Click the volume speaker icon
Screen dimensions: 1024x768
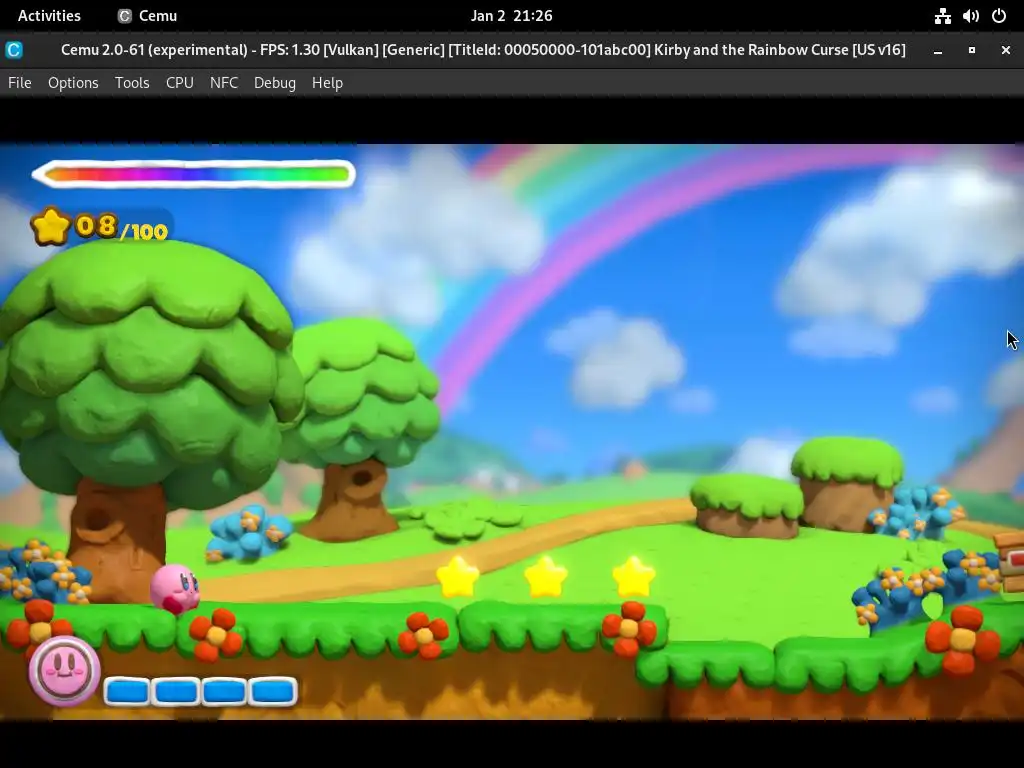tap(970, 16)
